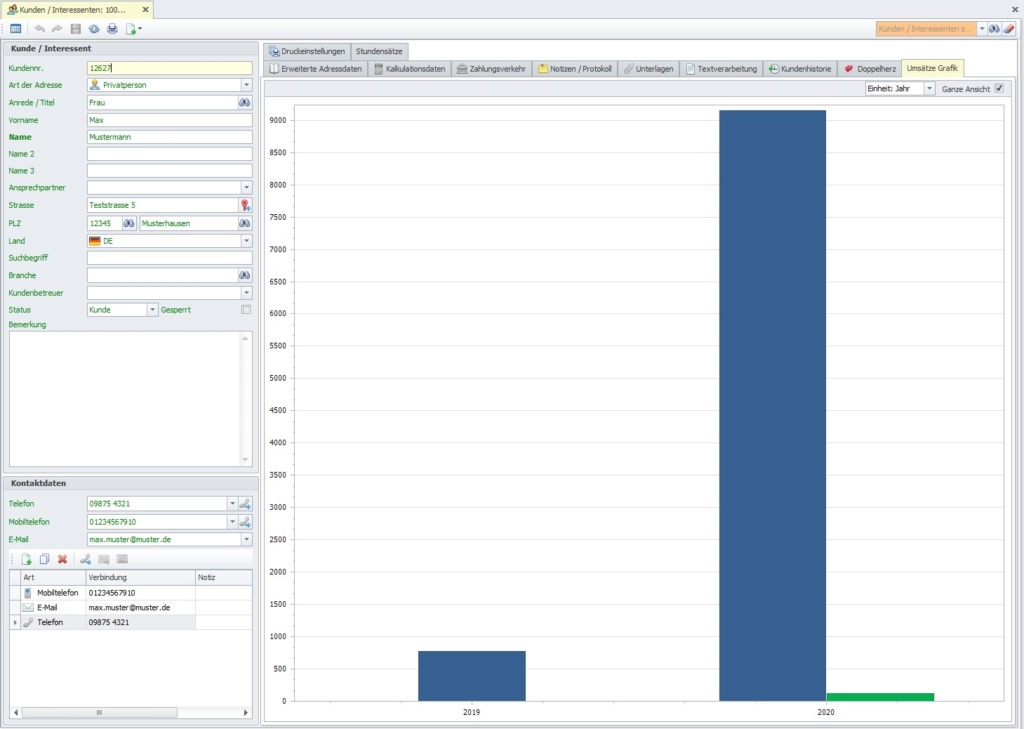Click the last gray icon in contact toolbar

122,559
